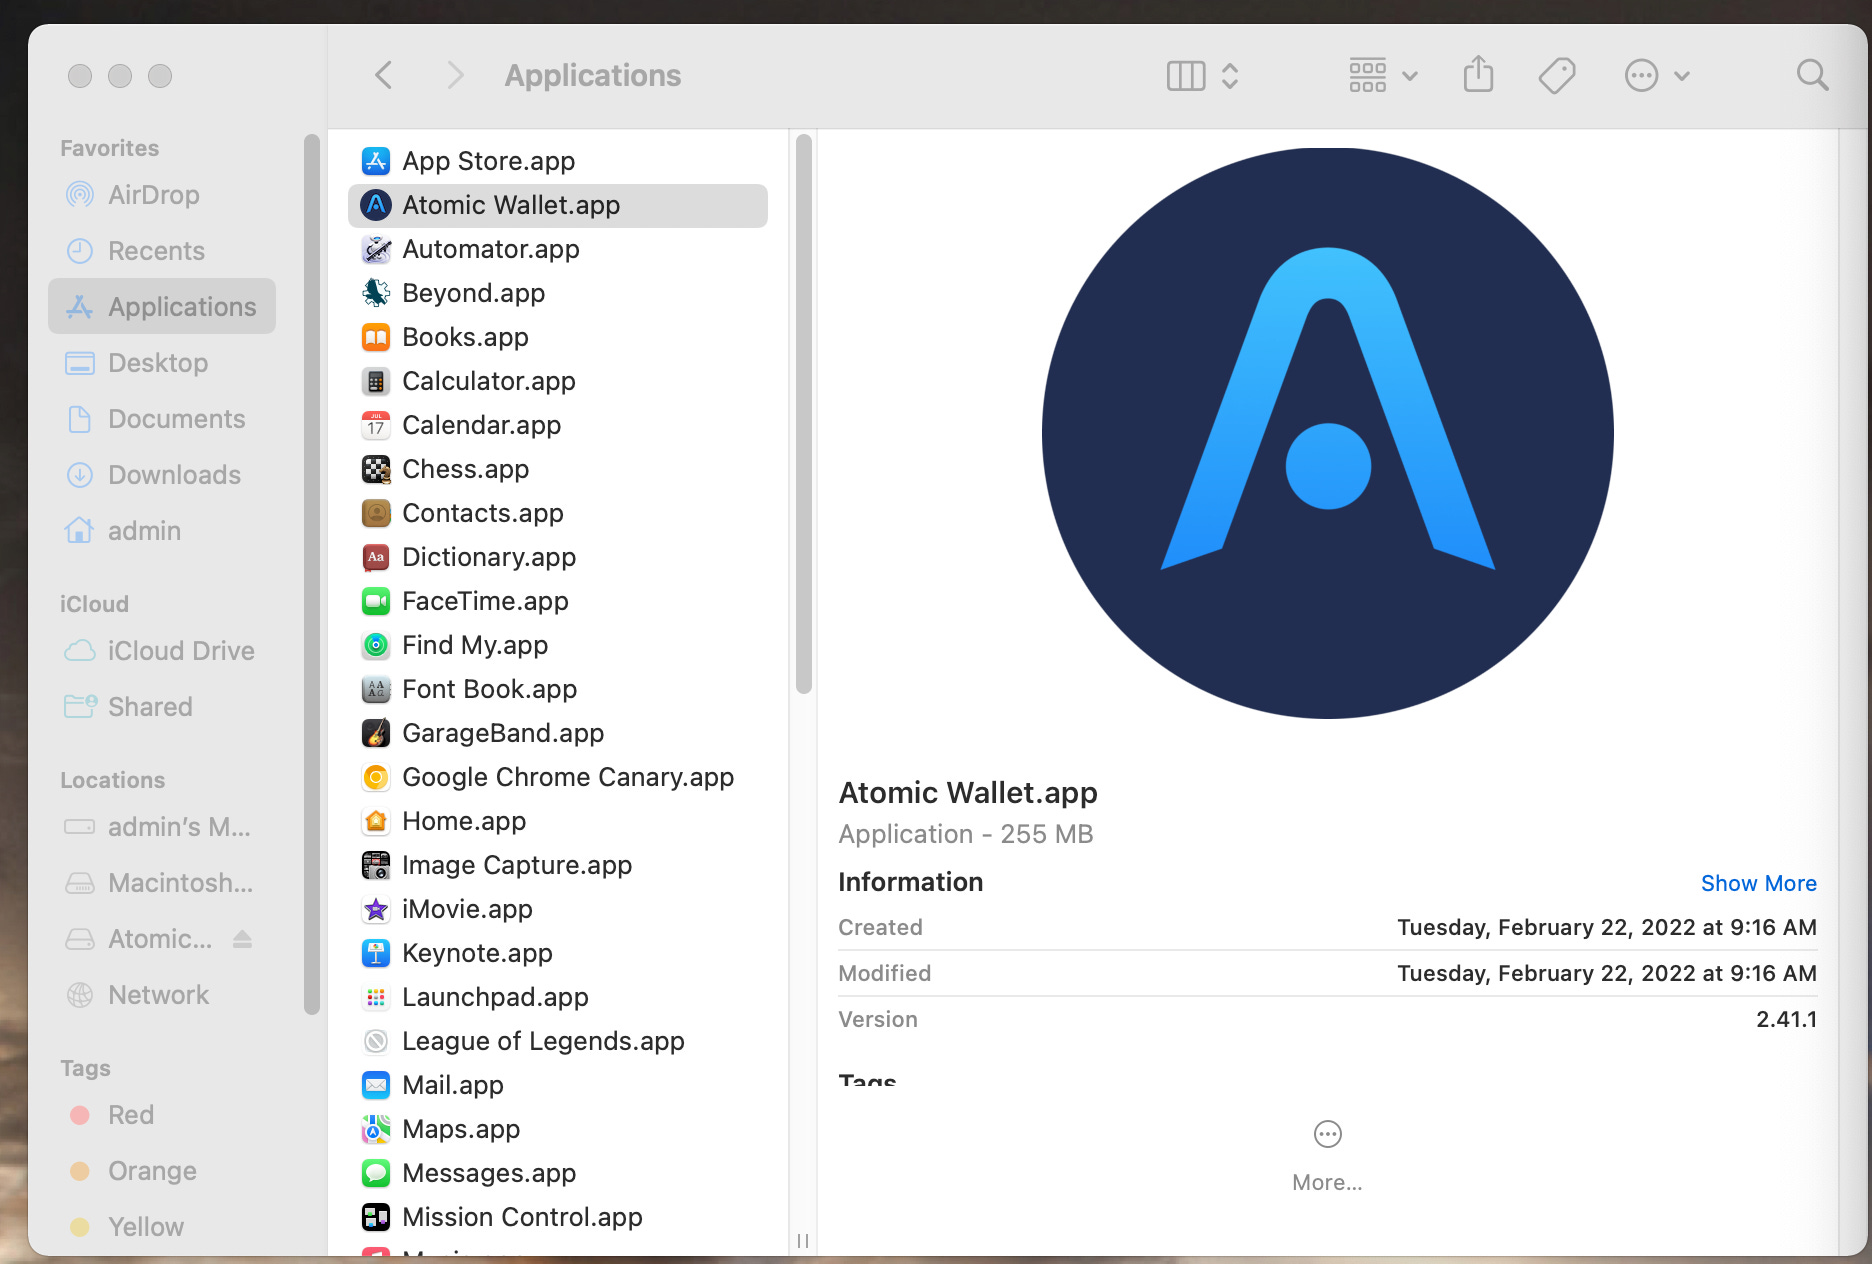The width and height of the screenshot is (1872, 1264).
Task: Click the iMovie app icon
Action: tap(376, 909)
